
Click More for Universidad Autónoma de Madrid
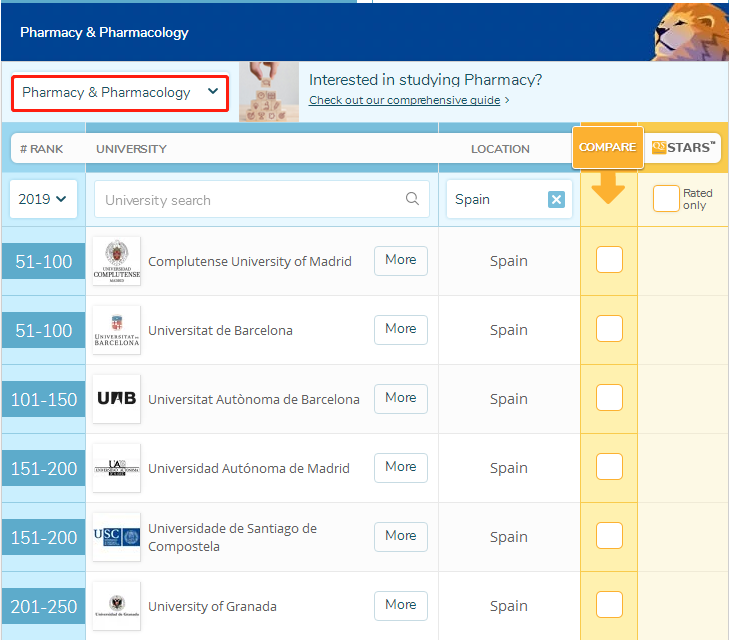[x=400, y=468]
